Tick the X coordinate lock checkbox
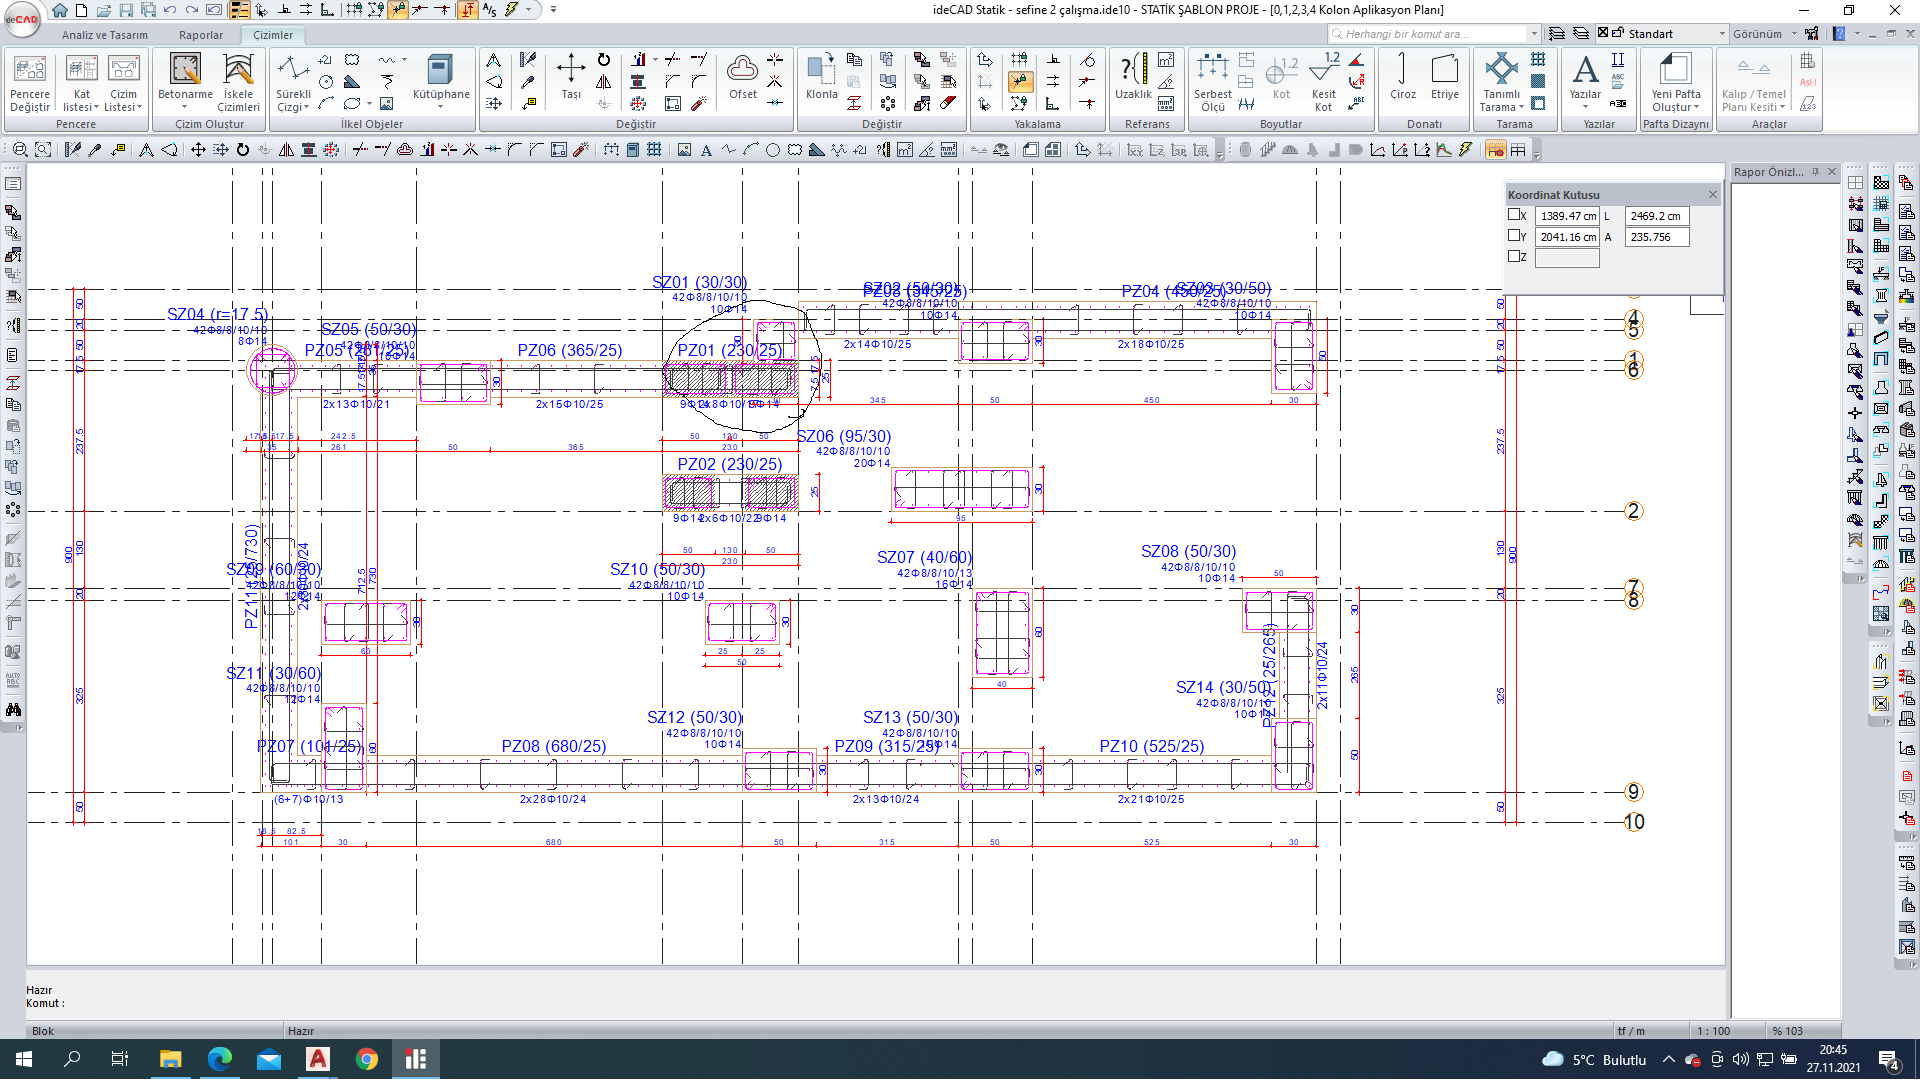 [1514, 215]
